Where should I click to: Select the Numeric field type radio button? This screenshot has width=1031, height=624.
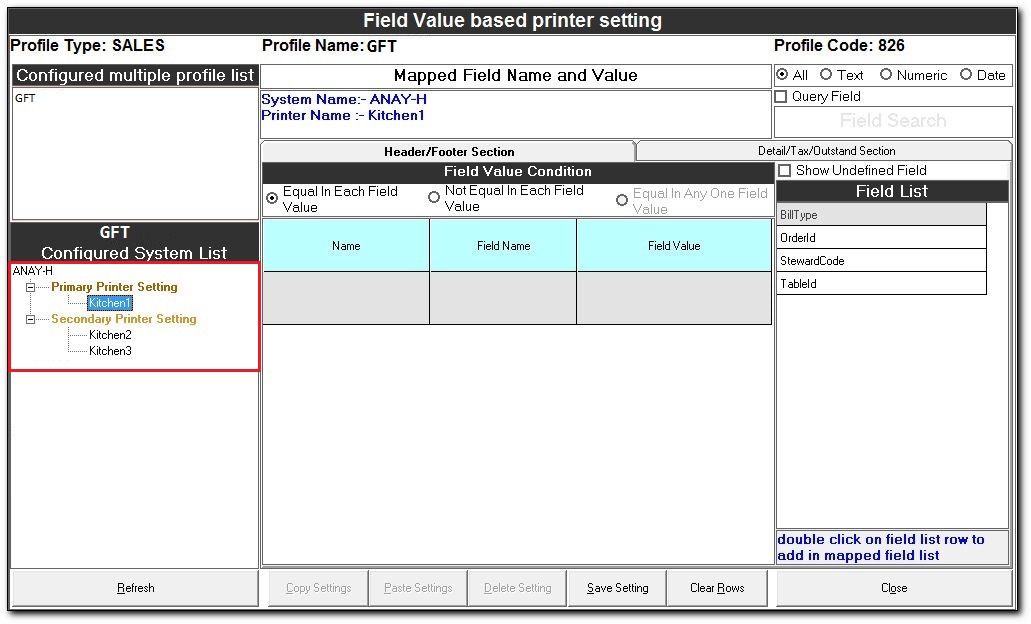886,74
